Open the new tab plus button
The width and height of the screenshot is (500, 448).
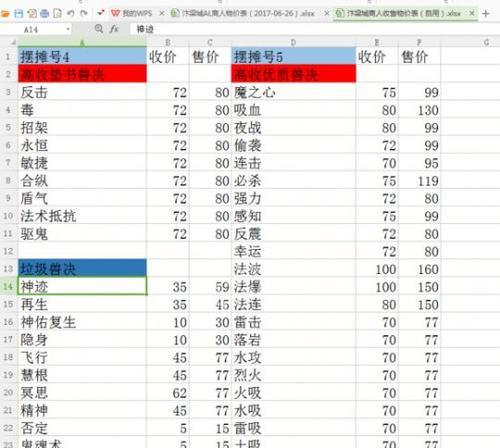click(x=486, y=14)
